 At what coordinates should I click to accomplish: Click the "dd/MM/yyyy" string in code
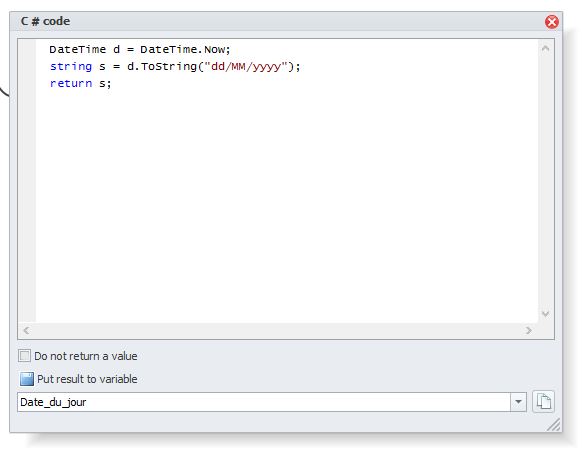(246, 67)
